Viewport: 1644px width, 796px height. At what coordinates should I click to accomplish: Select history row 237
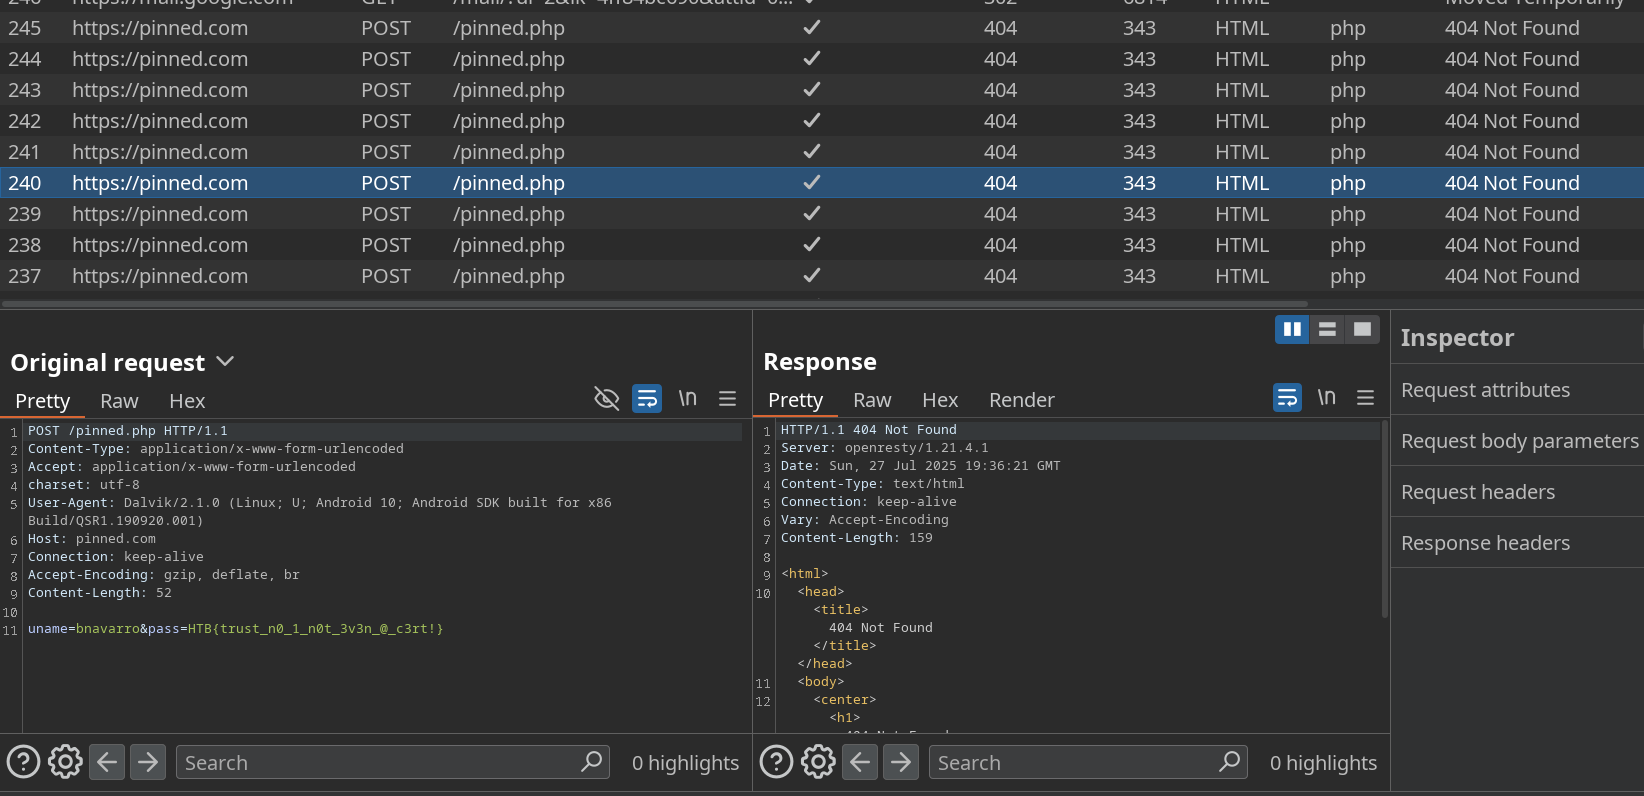click(x=822, y=276)
